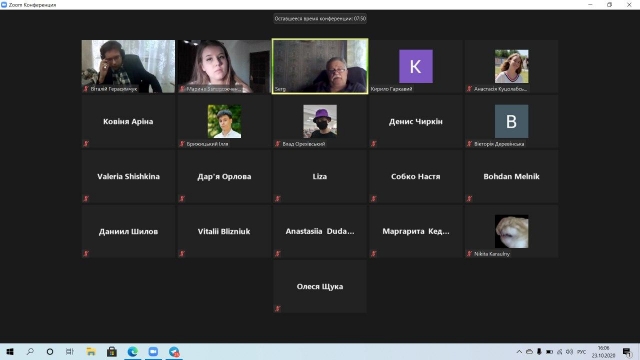Click Анастасія Кушлабо's profile photo
640x360 pixels.
tap(511, 66)
